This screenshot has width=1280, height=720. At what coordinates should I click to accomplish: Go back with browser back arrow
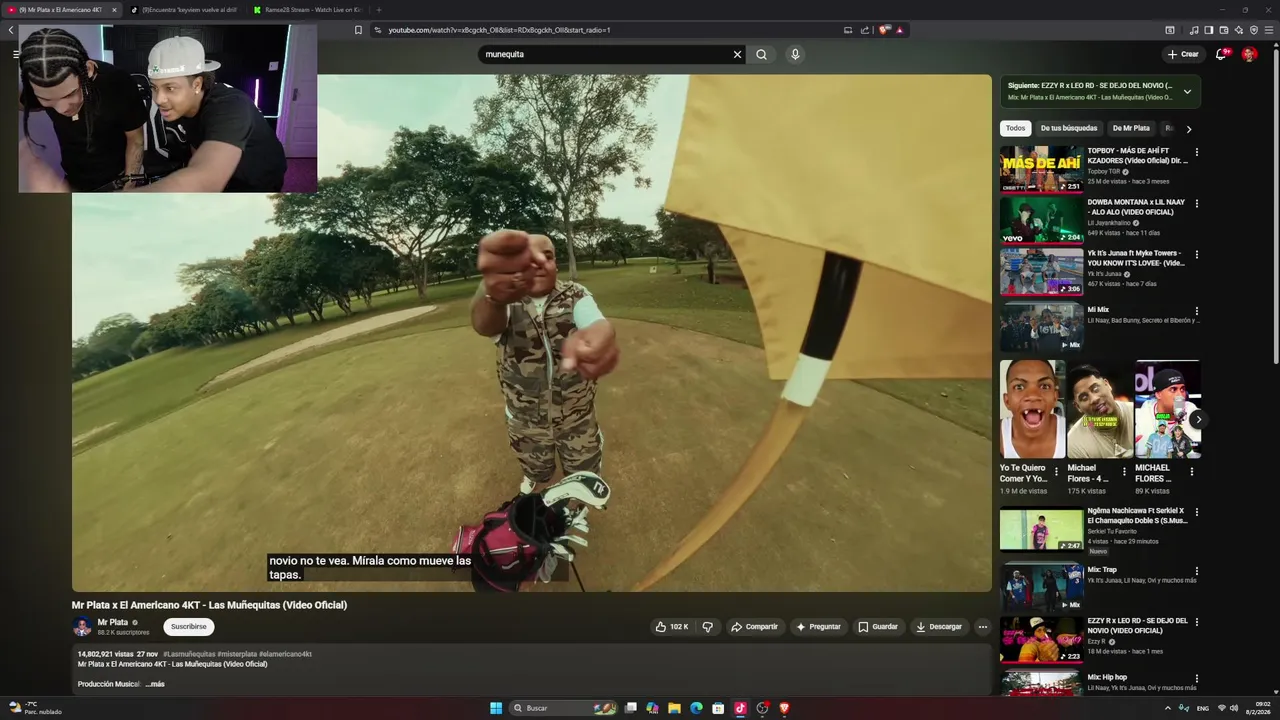[x=11, y=30]
